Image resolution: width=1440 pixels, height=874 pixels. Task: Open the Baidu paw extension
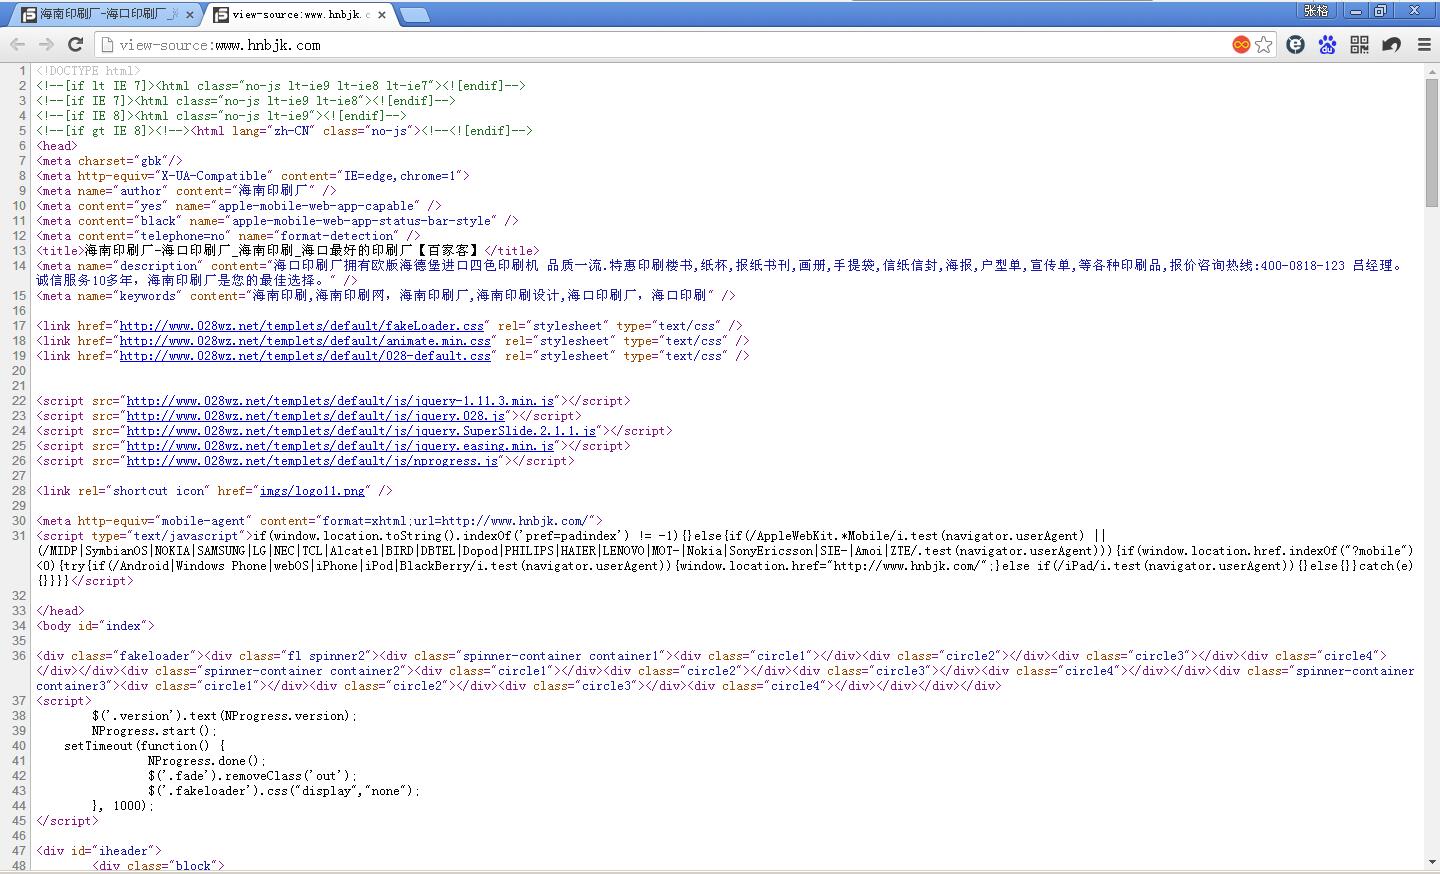pos(1327,44)
